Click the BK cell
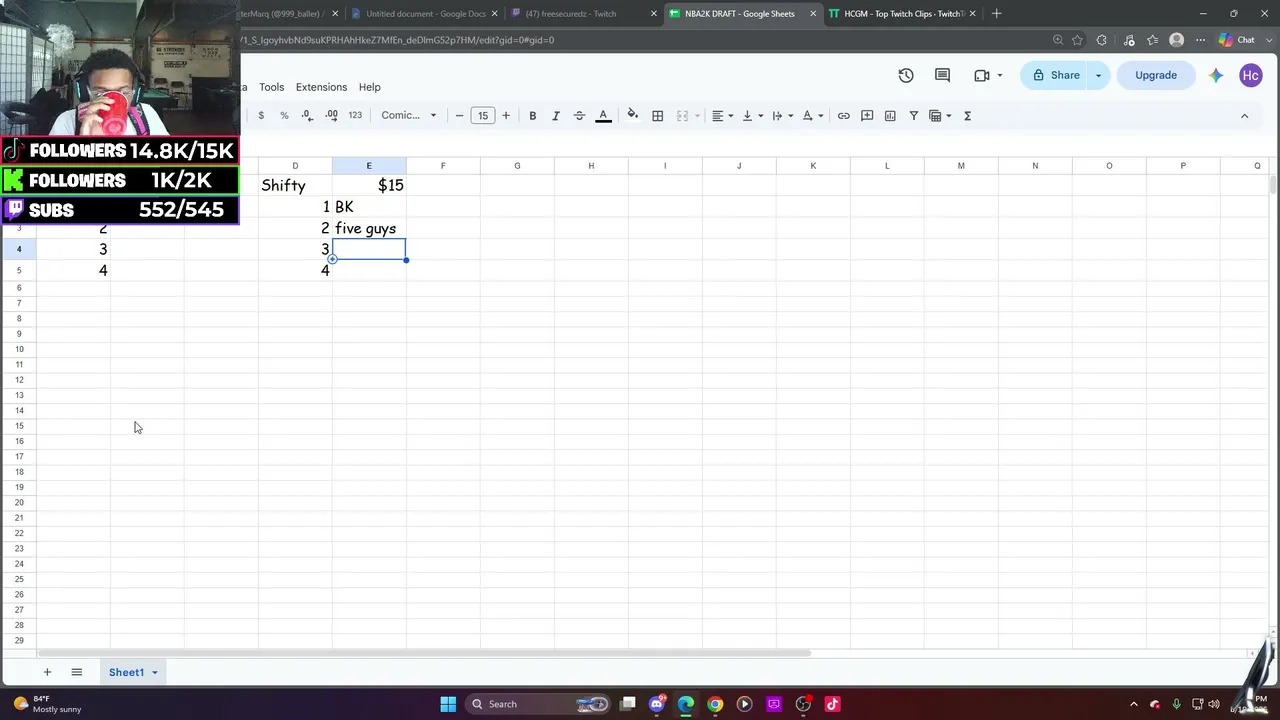The image size is (1280, 720). point(369,207)
